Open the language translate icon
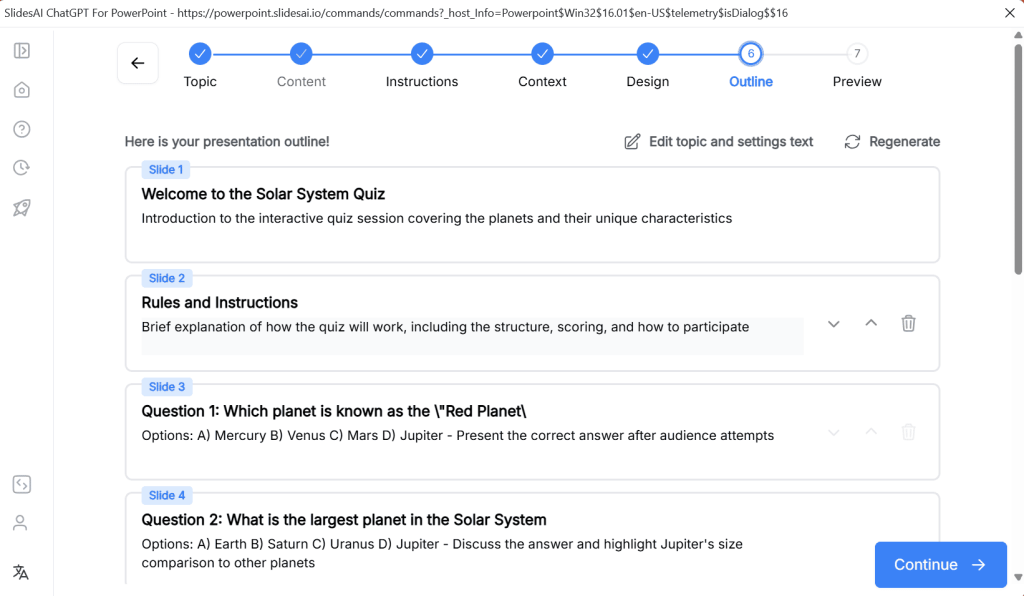The width and height of the screenshot is (1024, 596). point(21,572)
